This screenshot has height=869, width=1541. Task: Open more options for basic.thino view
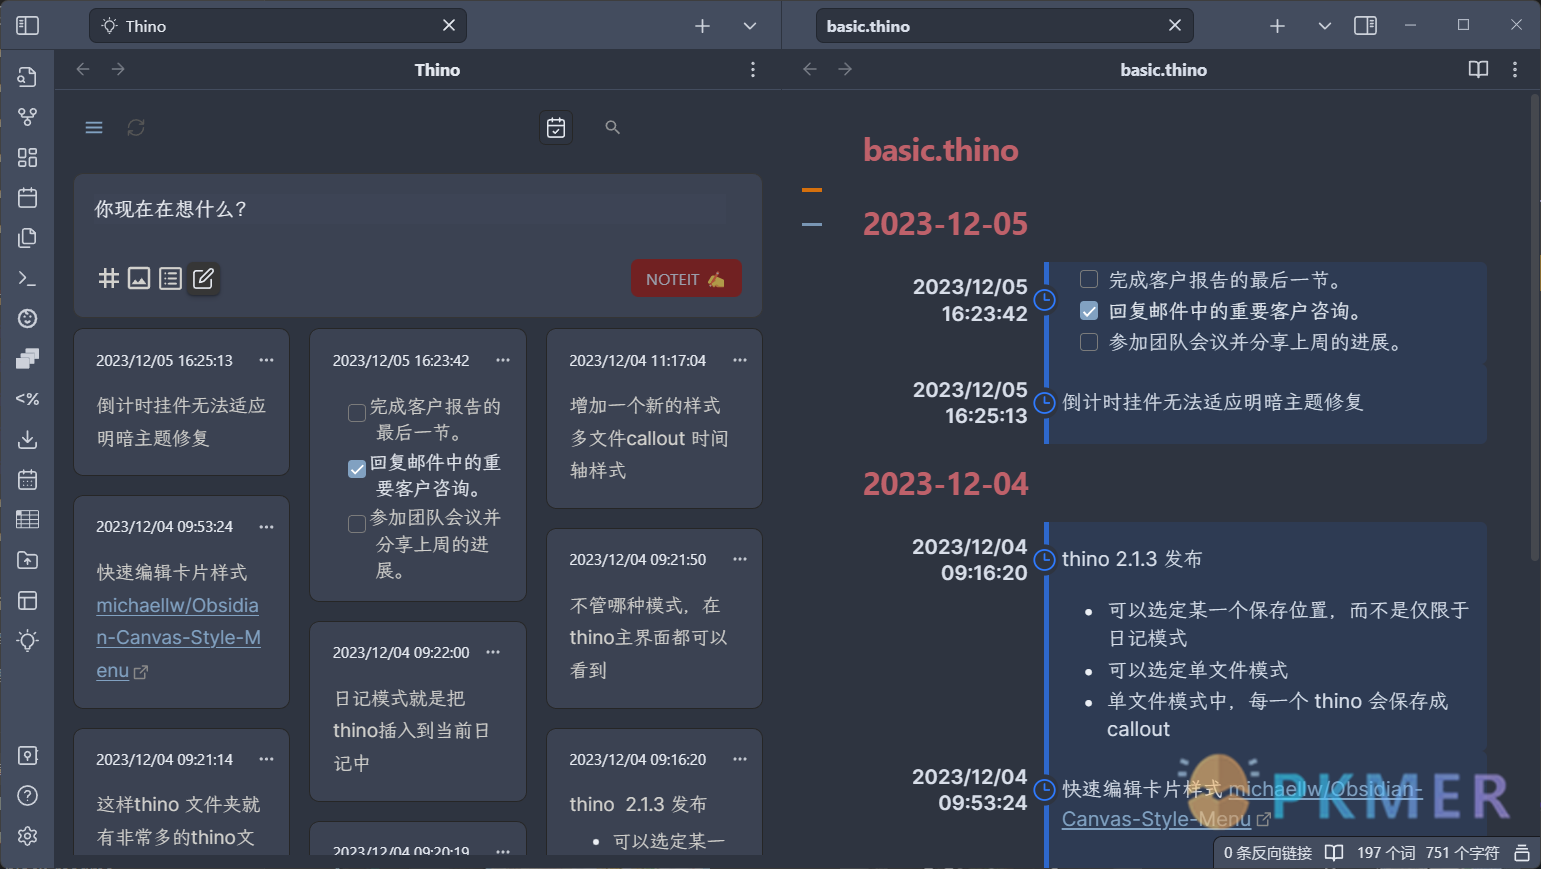(1515, 69)
